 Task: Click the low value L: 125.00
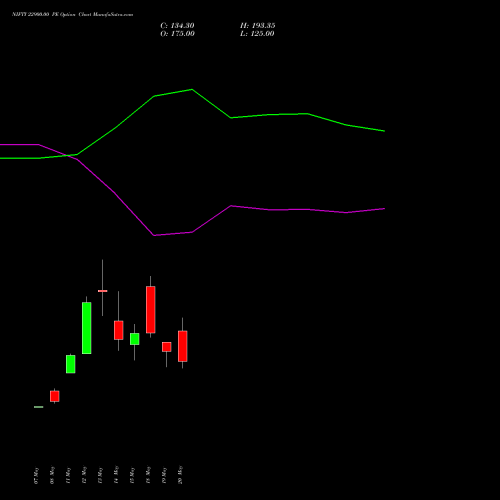coord(257,34)
